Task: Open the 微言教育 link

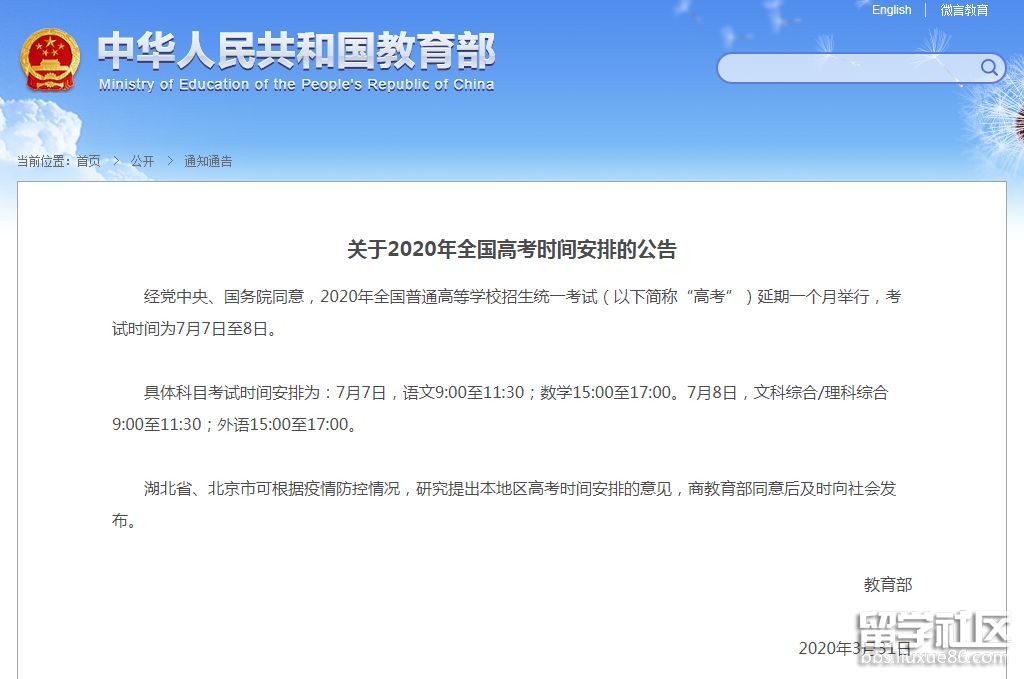Action: [x=964, y=10]
